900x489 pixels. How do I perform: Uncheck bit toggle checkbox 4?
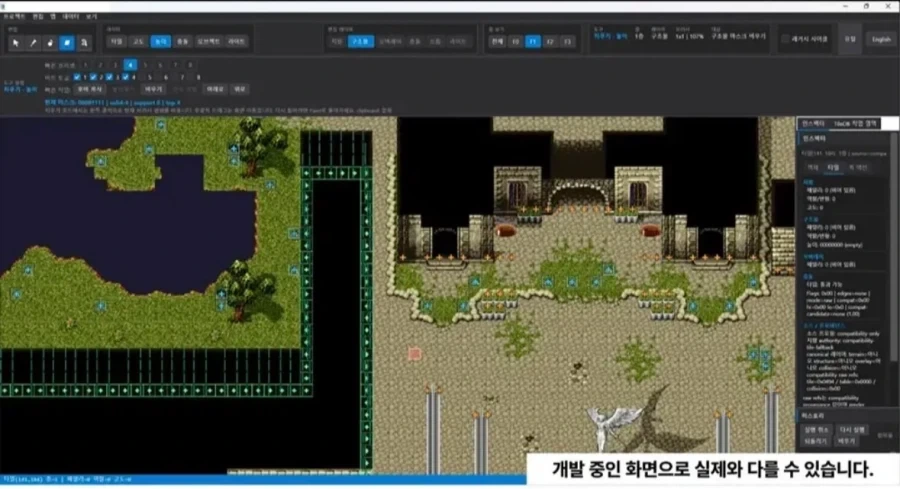point(126,77)
